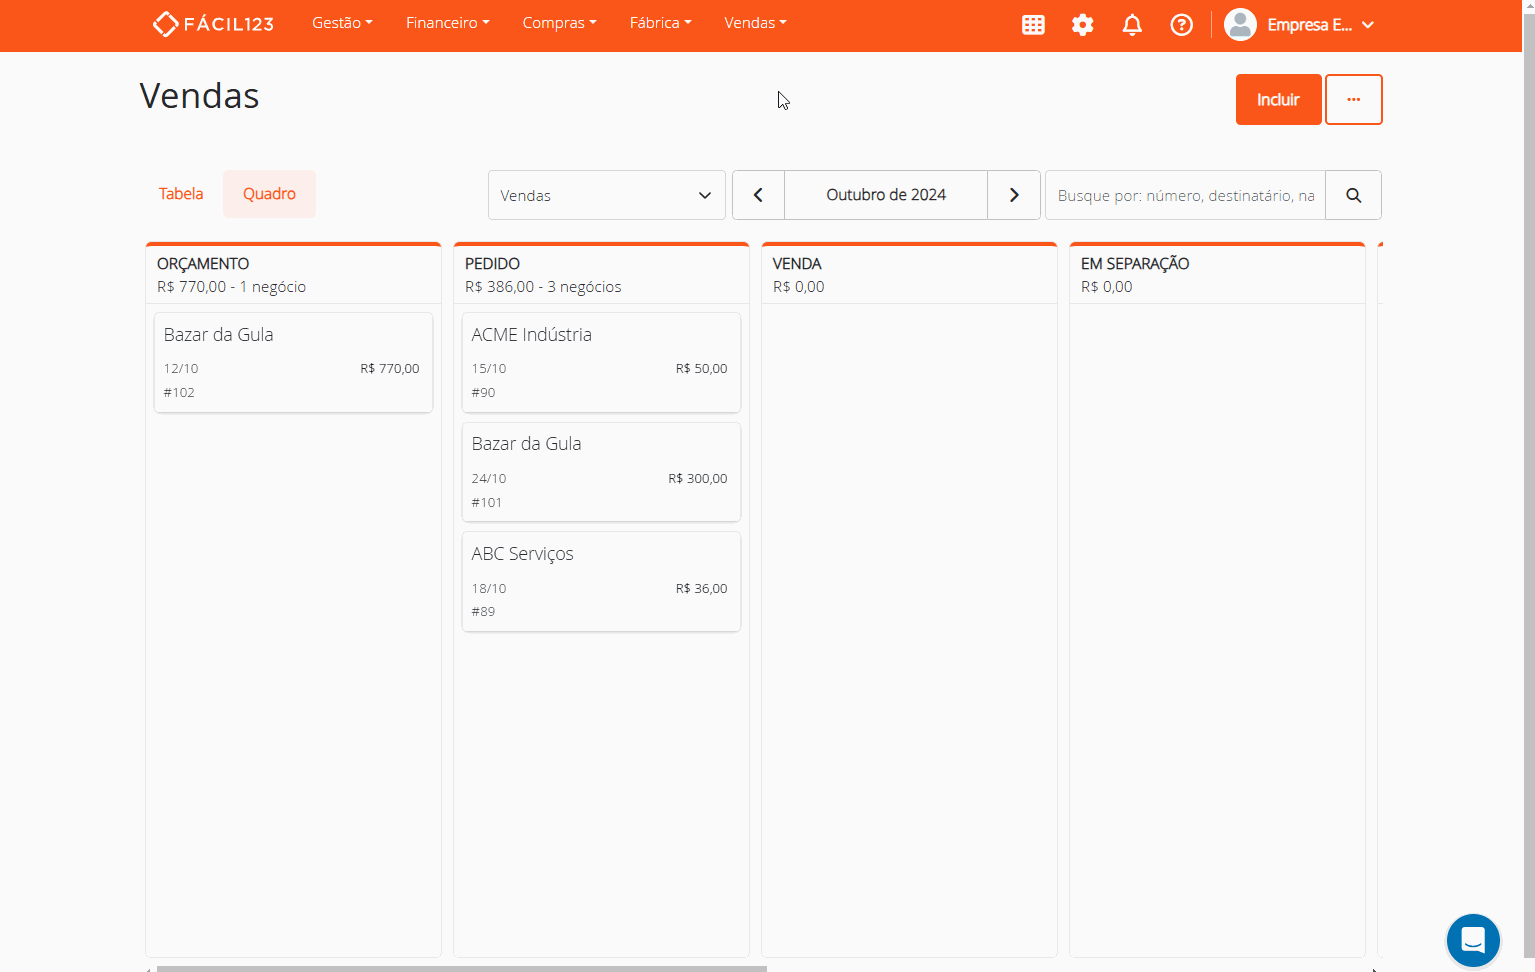Click the user avatar icon
Viewport: 1535px width, 972px height.
click(x=1240, y=25)
